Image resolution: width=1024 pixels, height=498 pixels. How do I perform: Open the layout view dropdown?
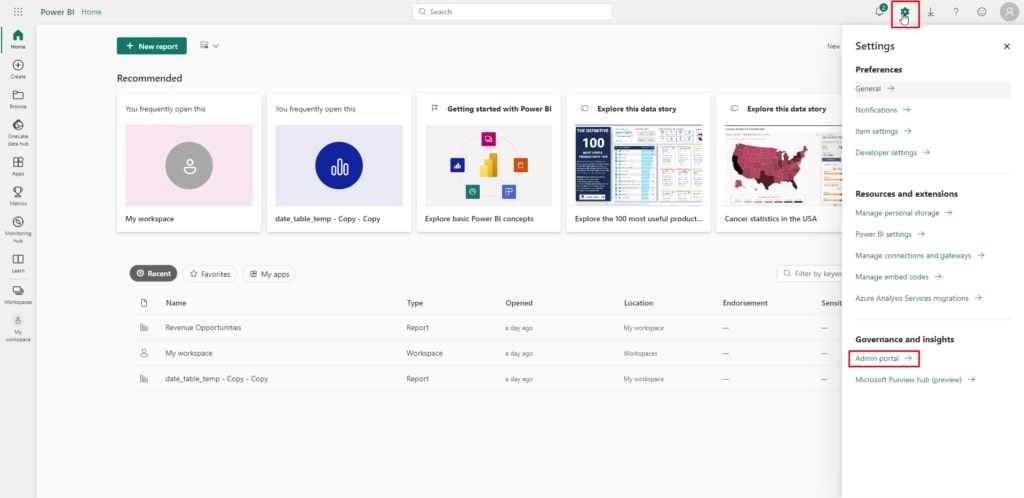coord(209,46)
